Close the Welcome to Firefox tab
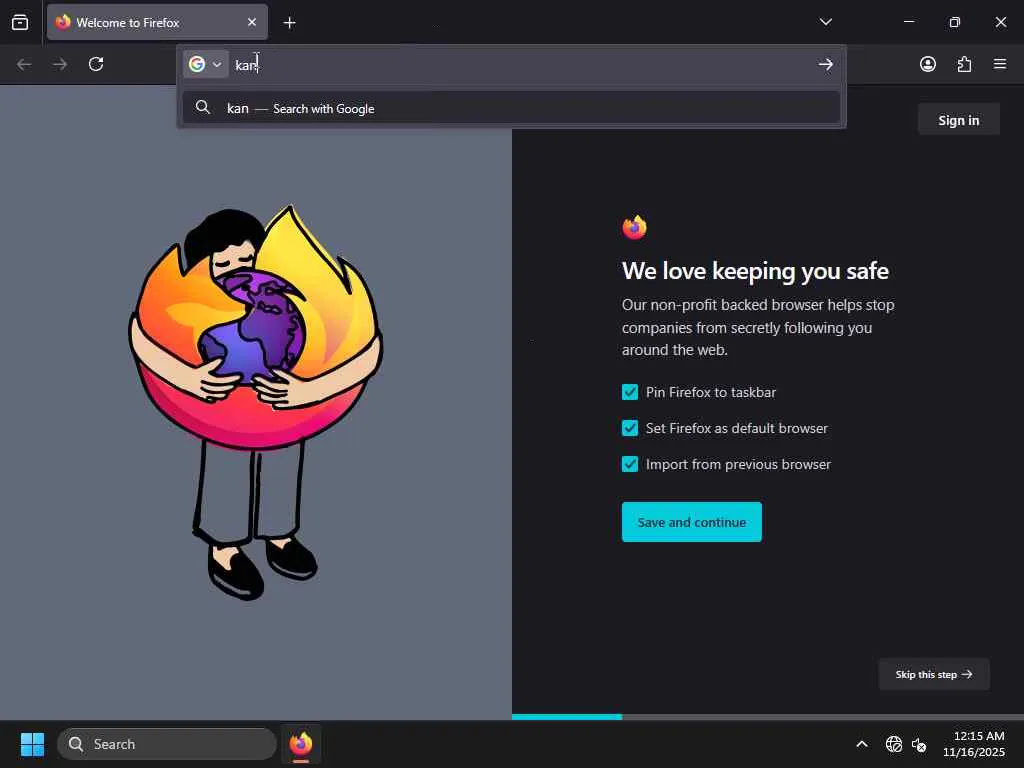The width and height of the screenshot is (1024, 768). coord(251,22)
